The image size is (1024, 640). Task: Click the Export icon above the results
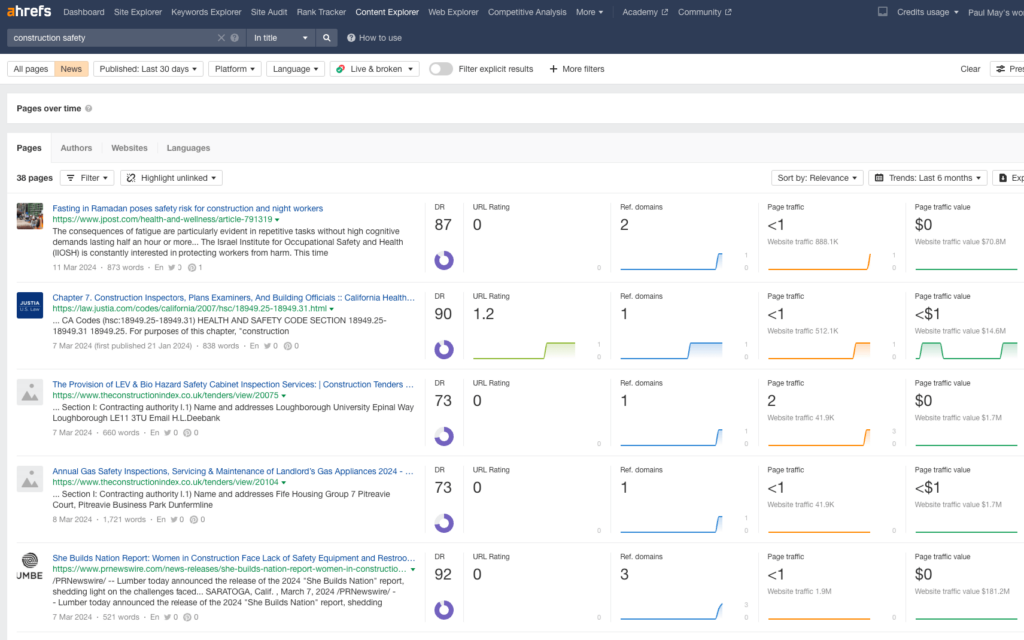[1004, 177]
